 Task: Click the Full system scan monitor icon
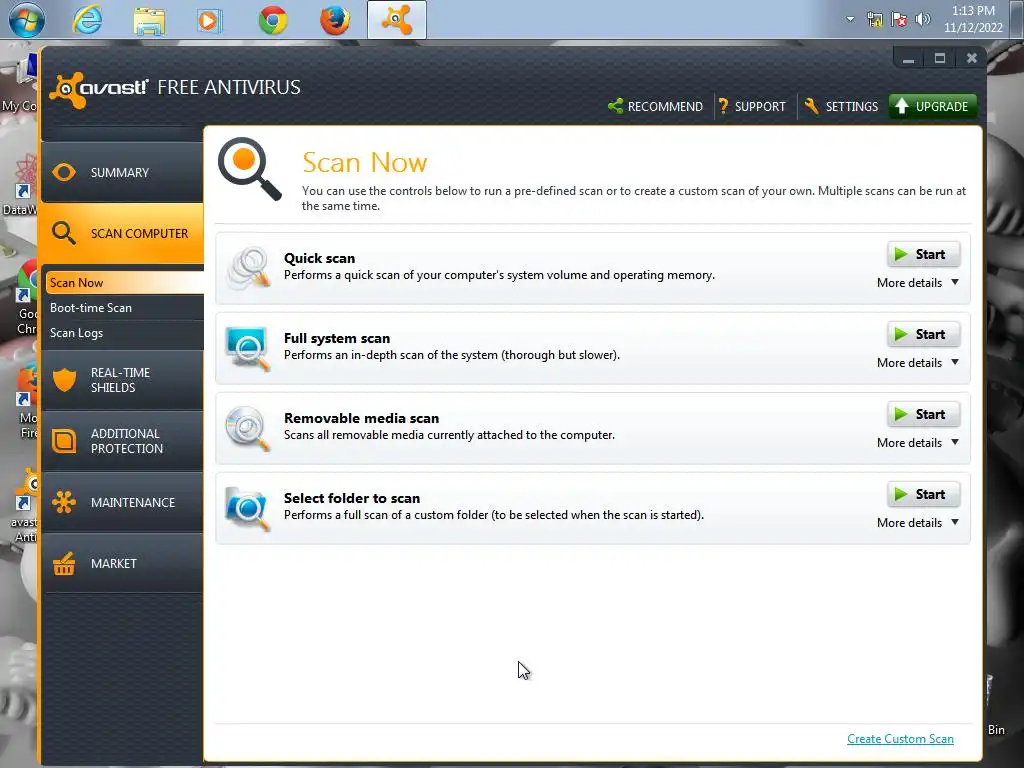pos(248,348)
